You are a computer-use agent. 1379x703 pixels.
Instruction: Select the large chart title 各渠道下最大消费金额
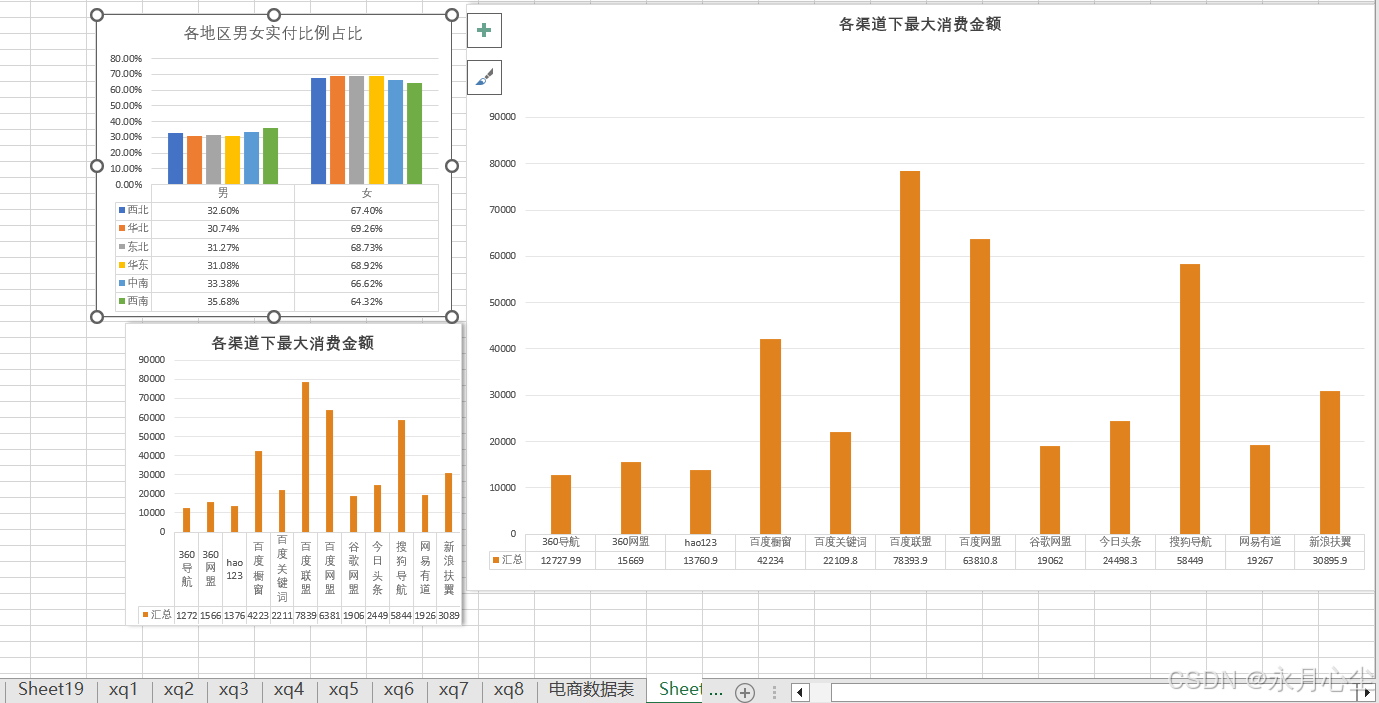[920, 24]
